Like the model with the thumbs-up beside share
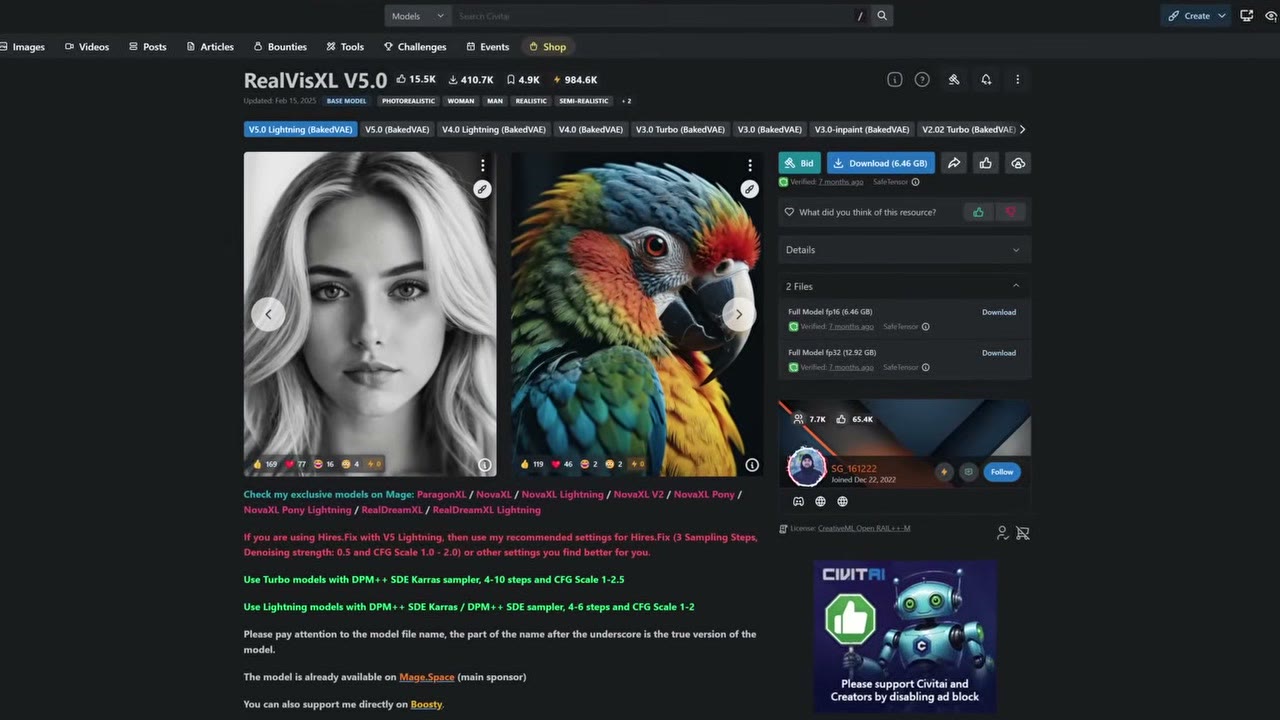 [986, 163]
